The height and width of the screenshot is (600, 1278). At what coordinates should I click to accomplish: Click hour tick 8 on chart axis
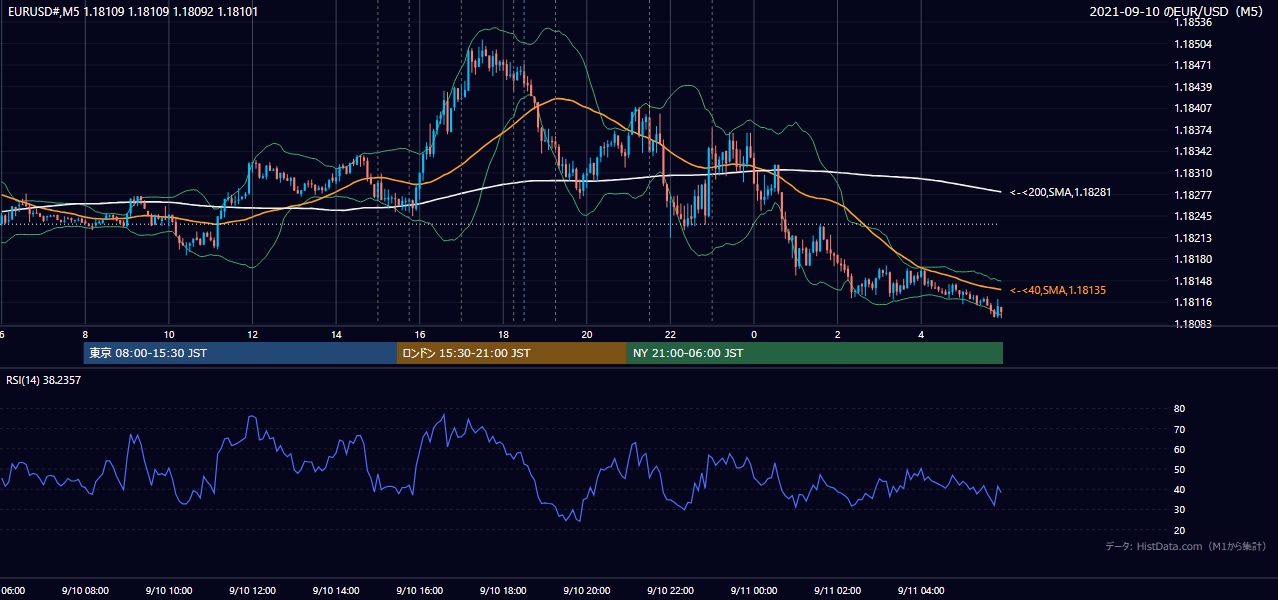(x=85, y=334)
